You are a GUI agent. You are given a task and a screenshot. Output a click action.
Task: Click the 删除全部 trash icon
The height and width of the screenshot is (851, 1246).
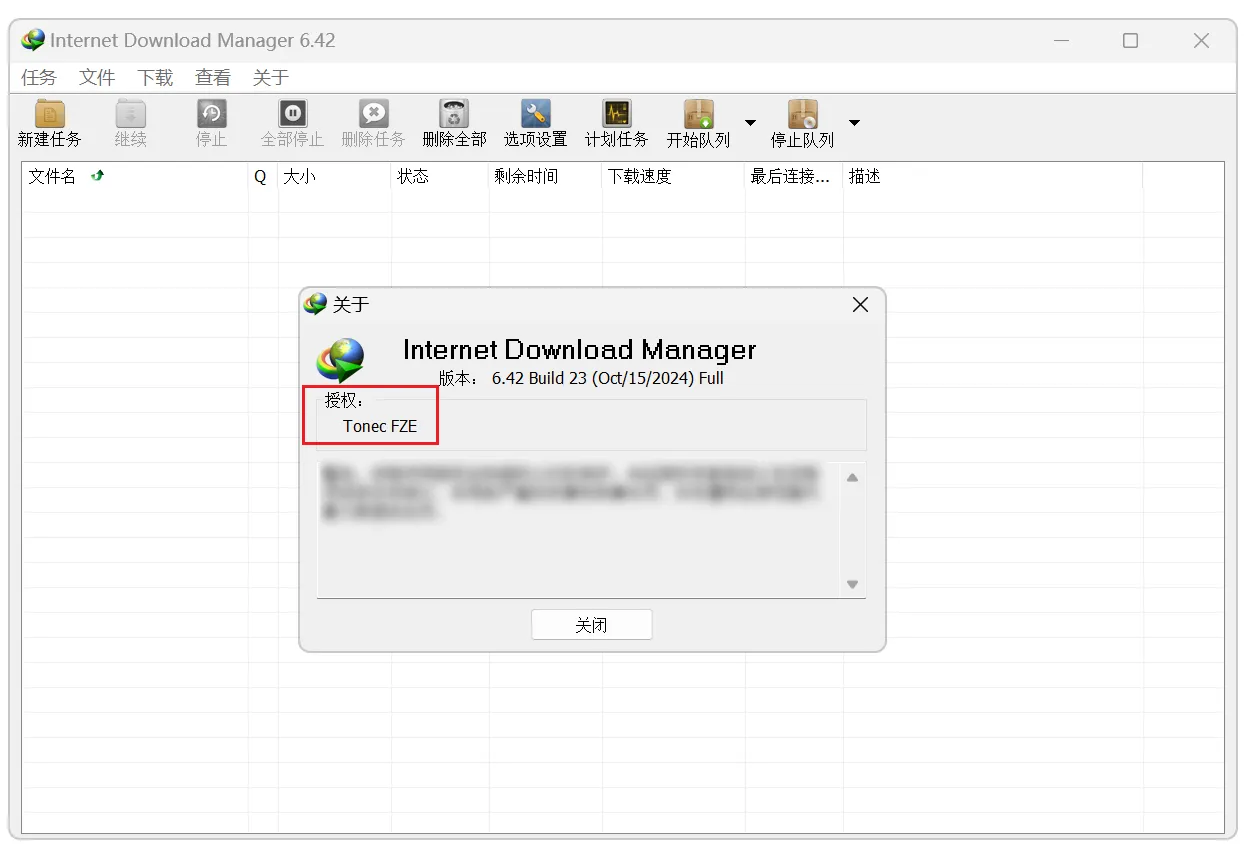point(454,113)
